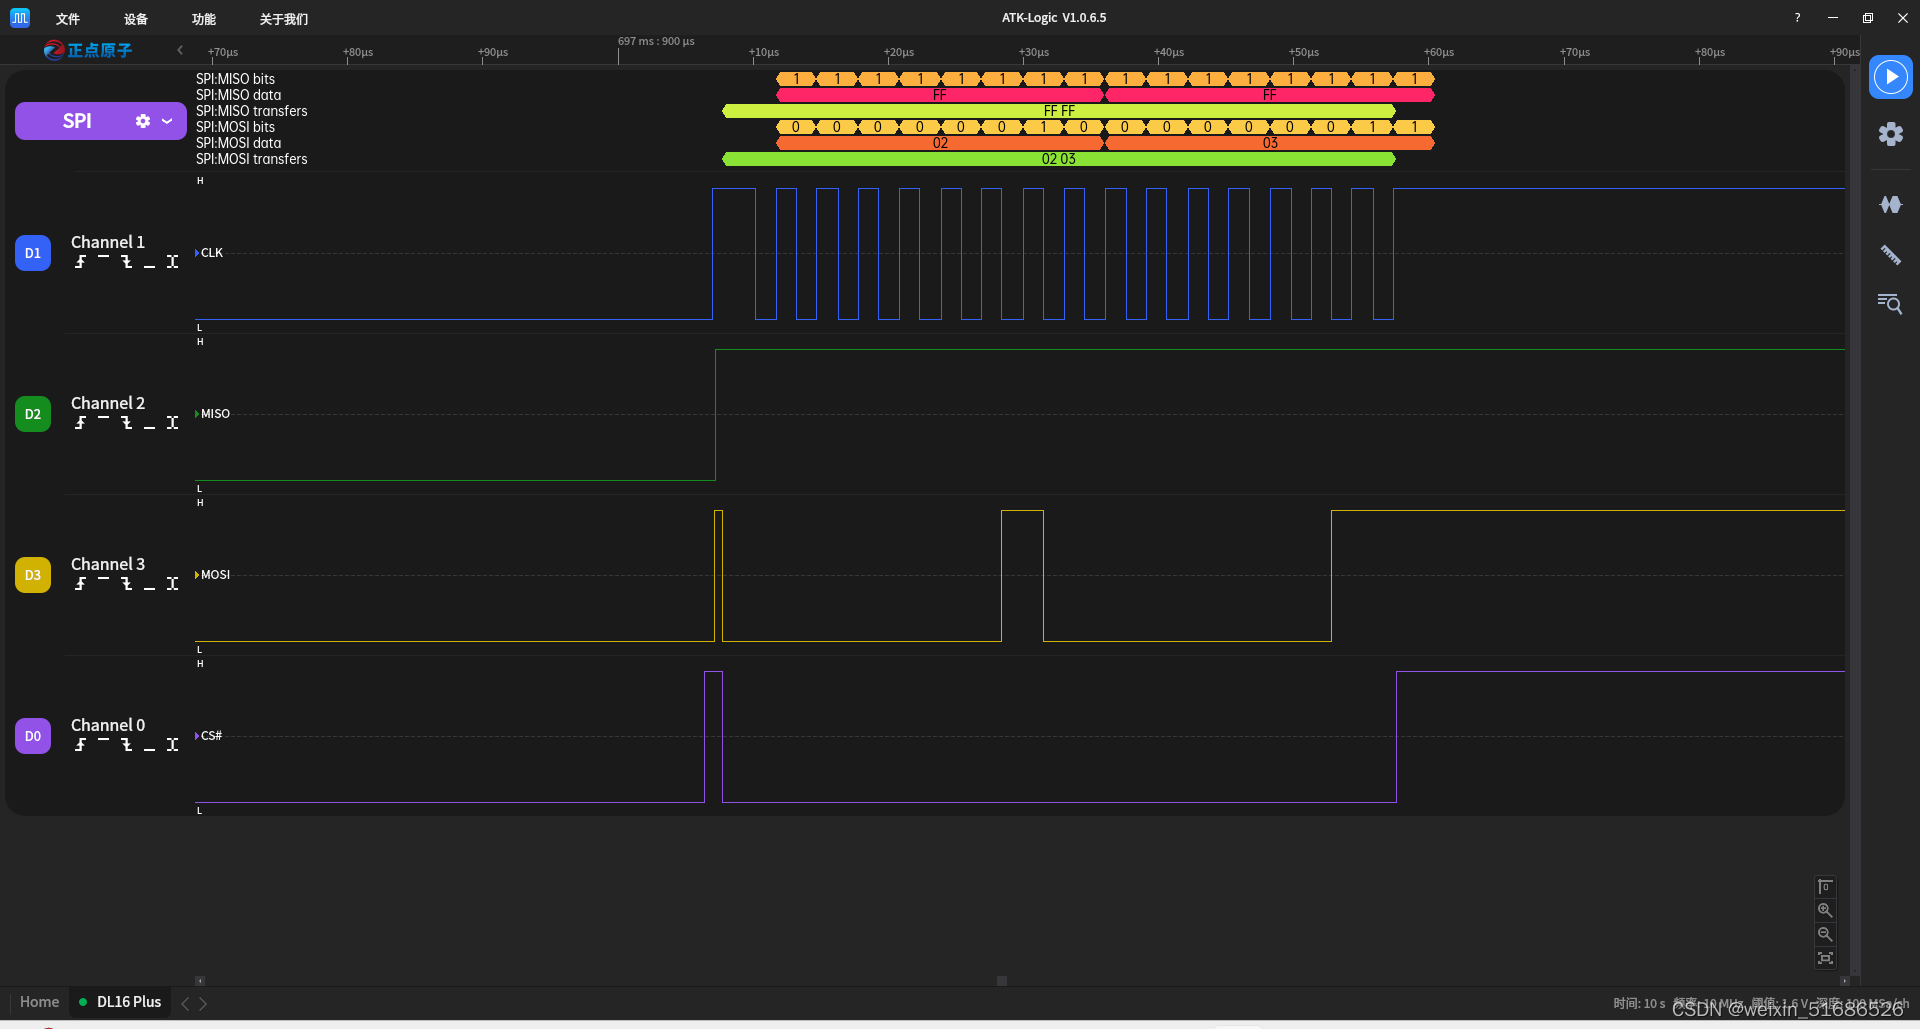Start capture with the play button

(1890, 76)
